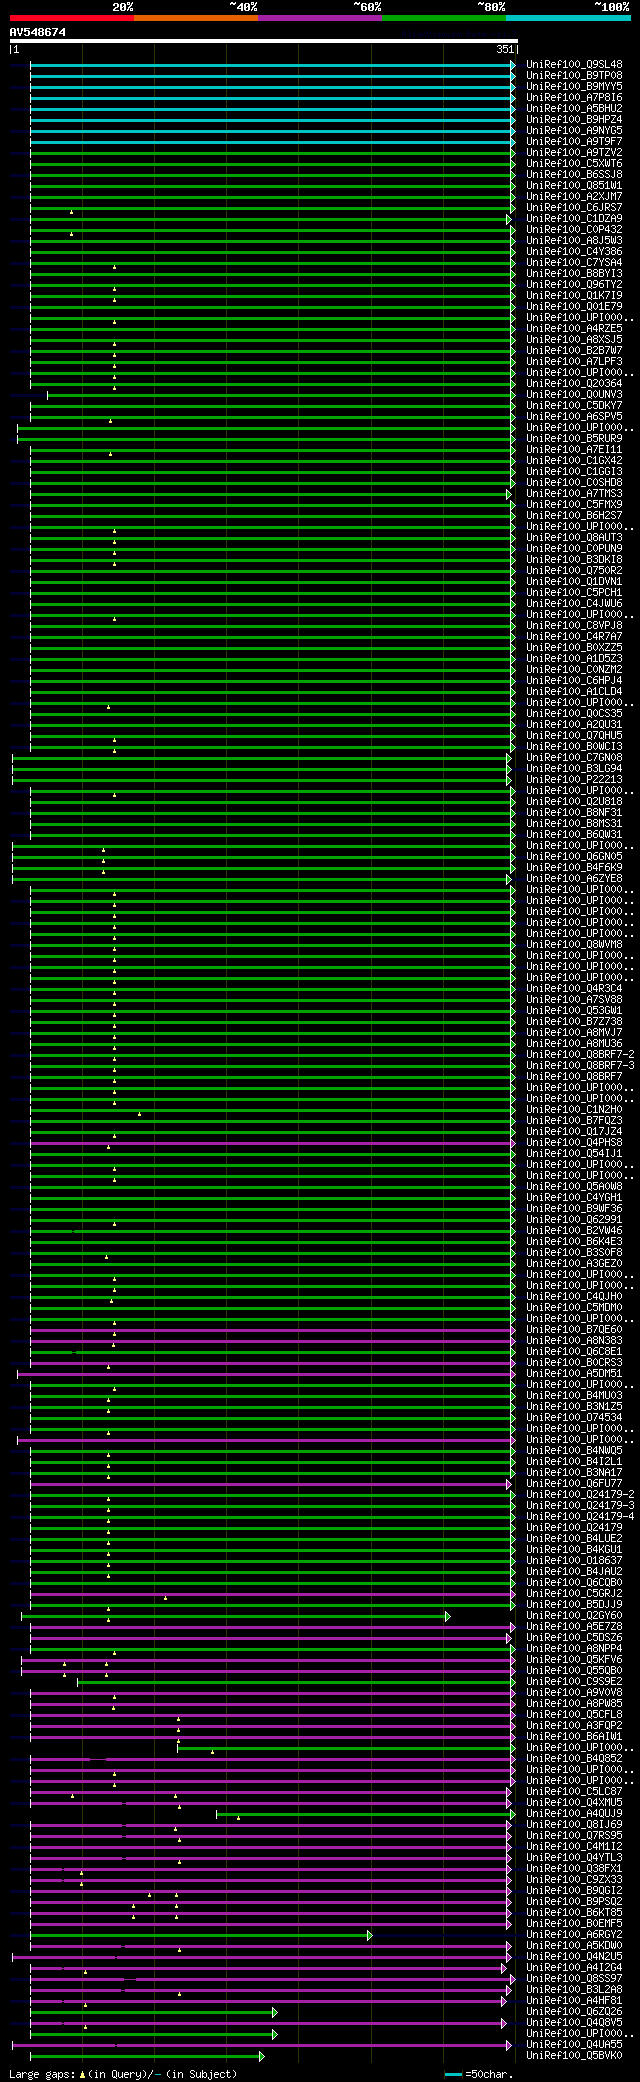Open hit UniRef100_C1DZA9
This screenshot has width=640, height=2082.
click(574, 219)
